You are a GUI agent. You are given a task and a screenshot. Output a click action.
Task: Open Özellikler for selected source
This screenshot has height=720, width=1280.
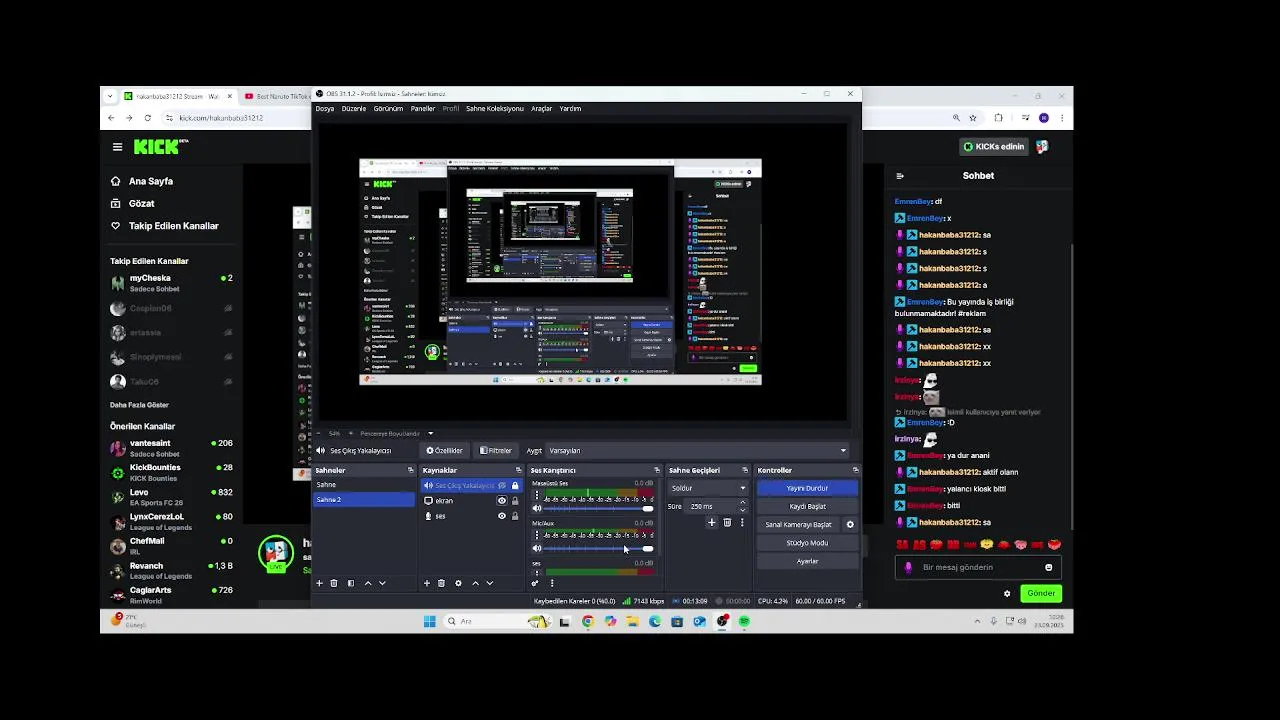pos(445,450)
